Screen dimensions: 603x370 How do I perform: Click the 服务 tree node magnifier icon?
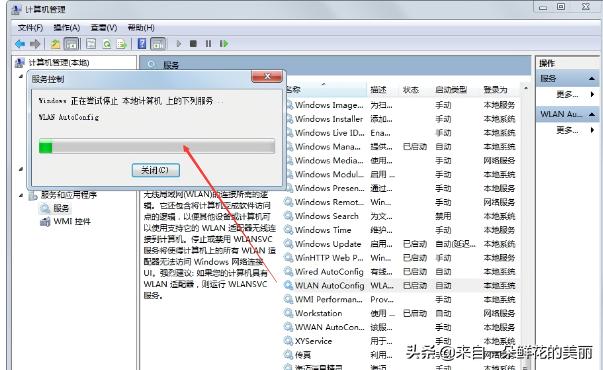45,208
